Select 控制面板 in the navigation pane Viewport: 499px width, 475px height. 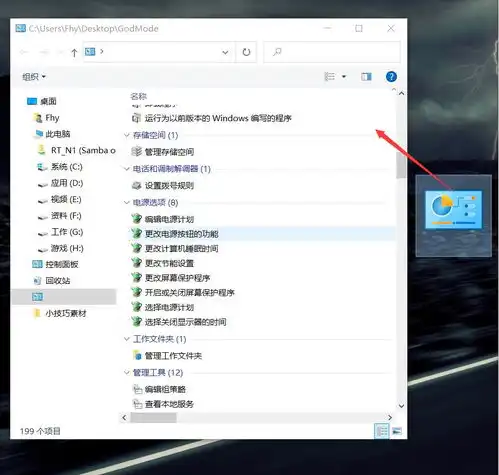point(55,264)
